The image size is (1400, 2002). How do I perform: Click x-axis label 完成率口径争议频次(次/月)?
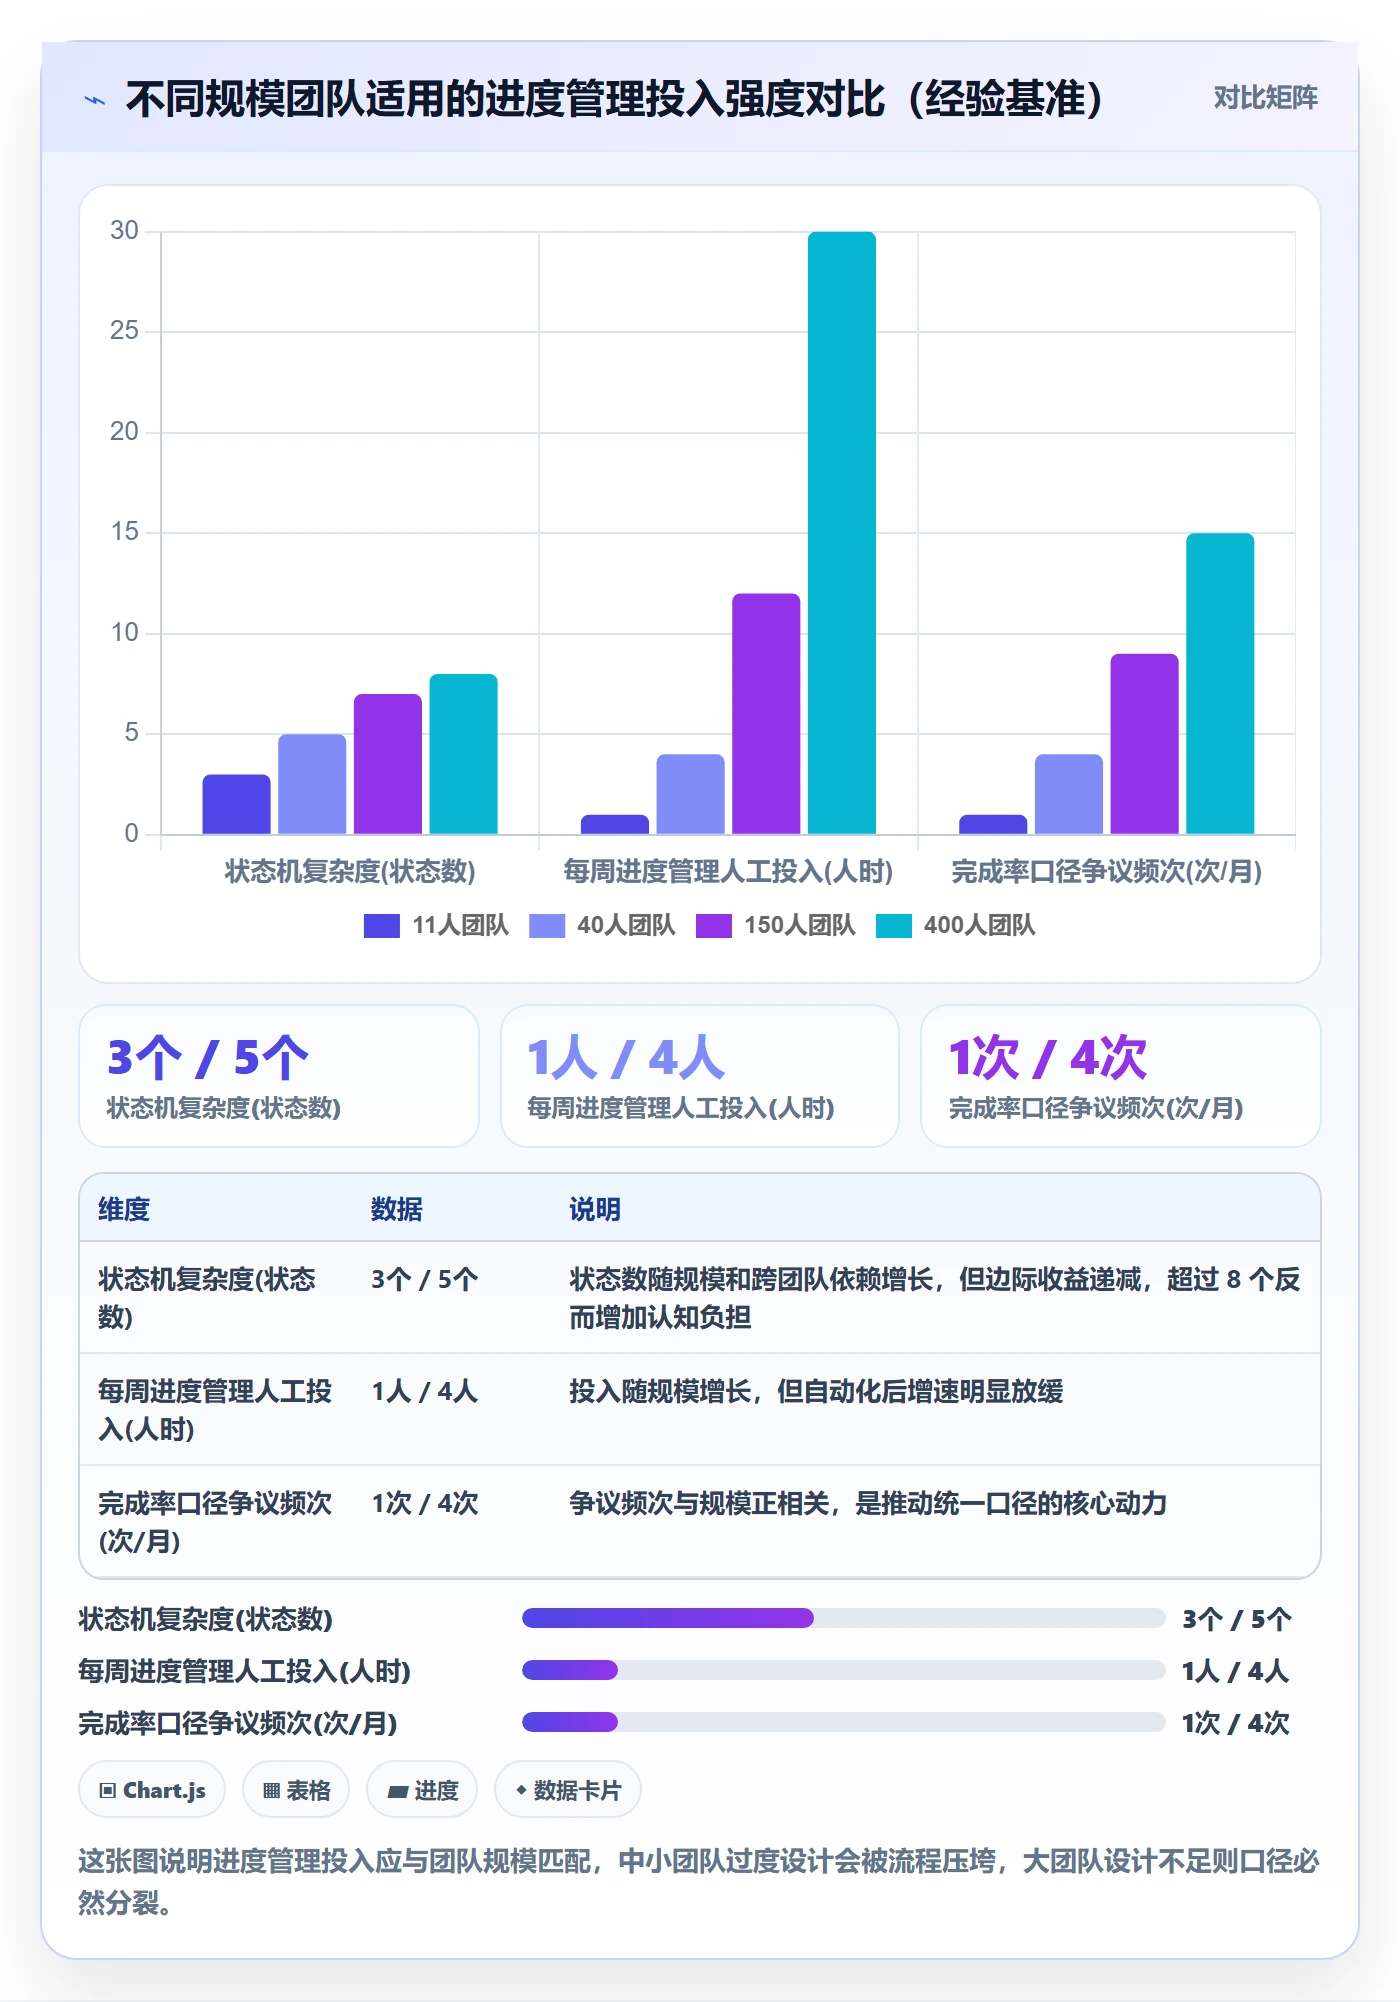(1106, 872)
